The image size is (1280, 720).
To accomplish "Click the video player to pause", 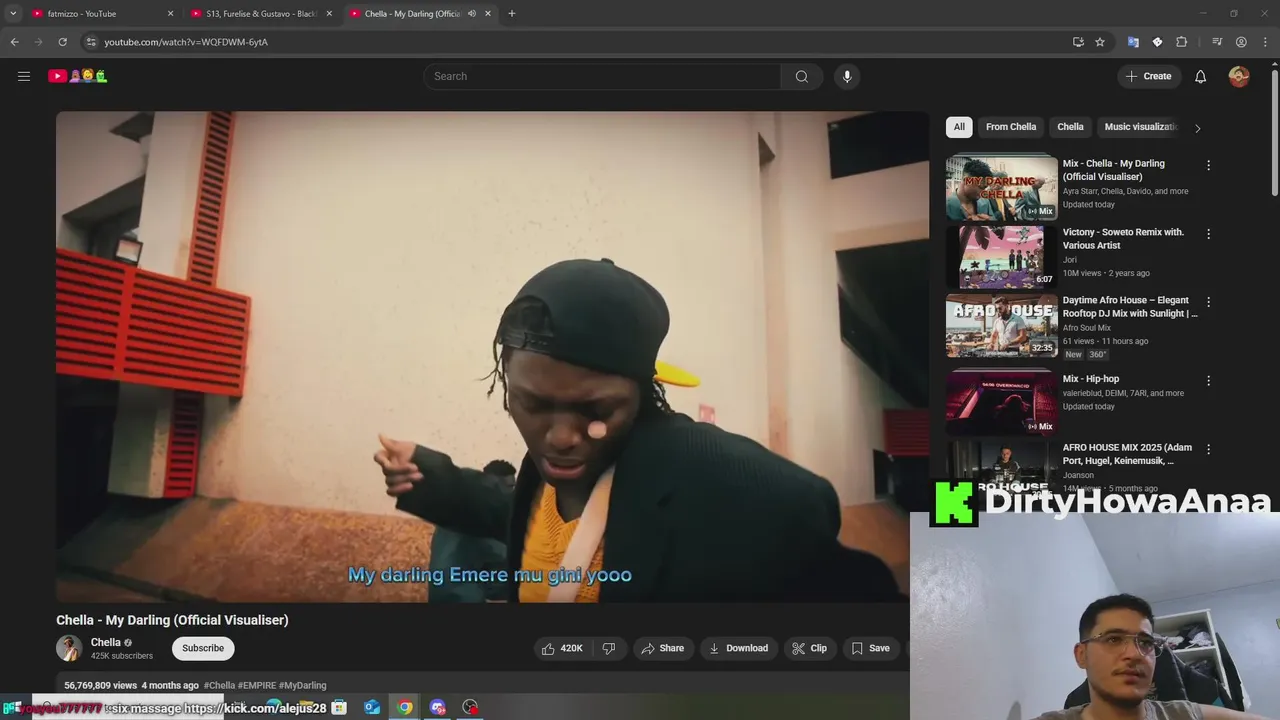I will pyautogui.click(x=492, y=357).
